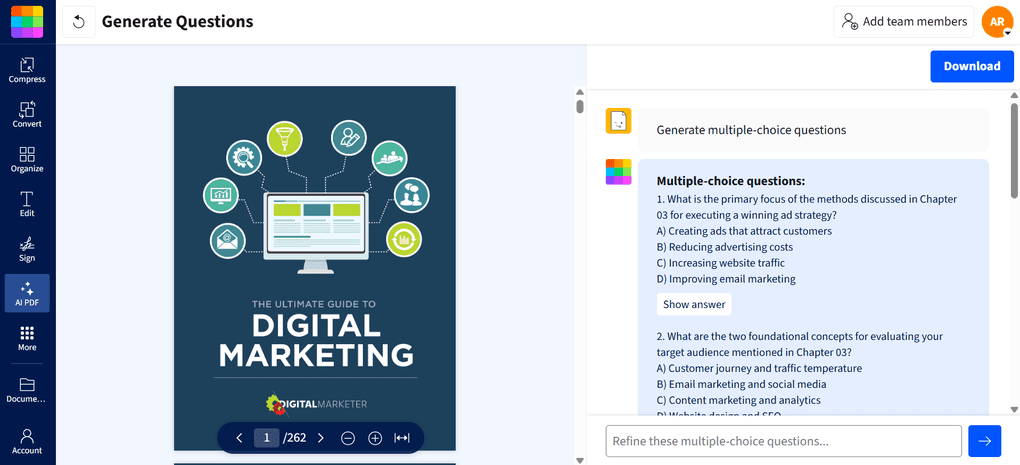Go to next PDF page

click(x=320, y=438)
